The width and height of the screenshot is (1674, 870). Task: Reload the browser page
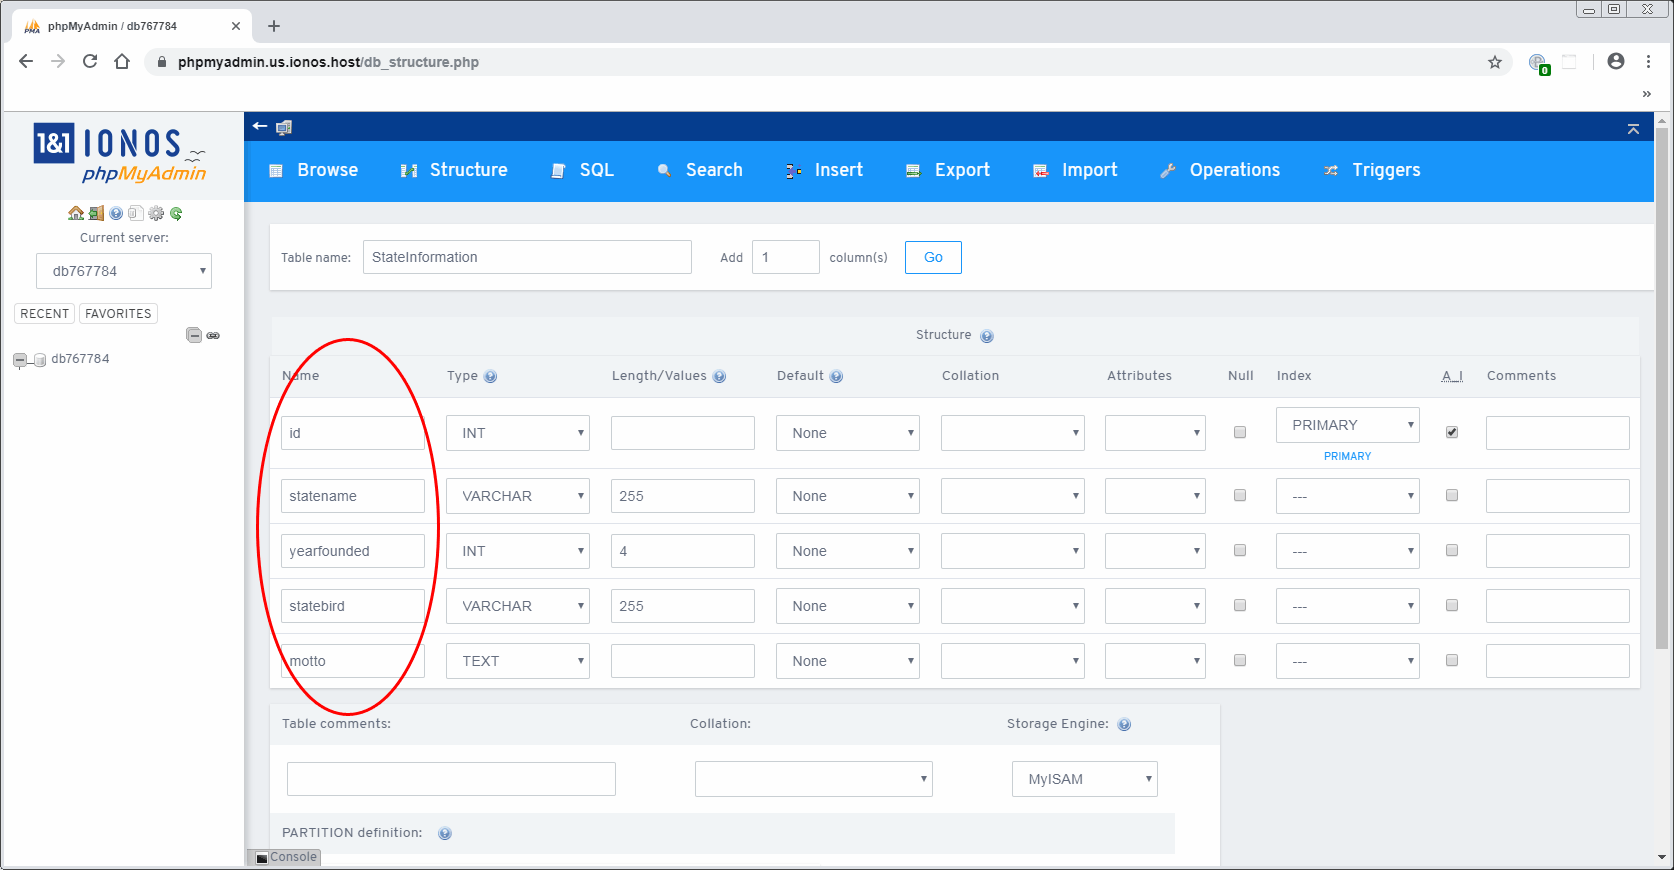(x=90, y=61)
